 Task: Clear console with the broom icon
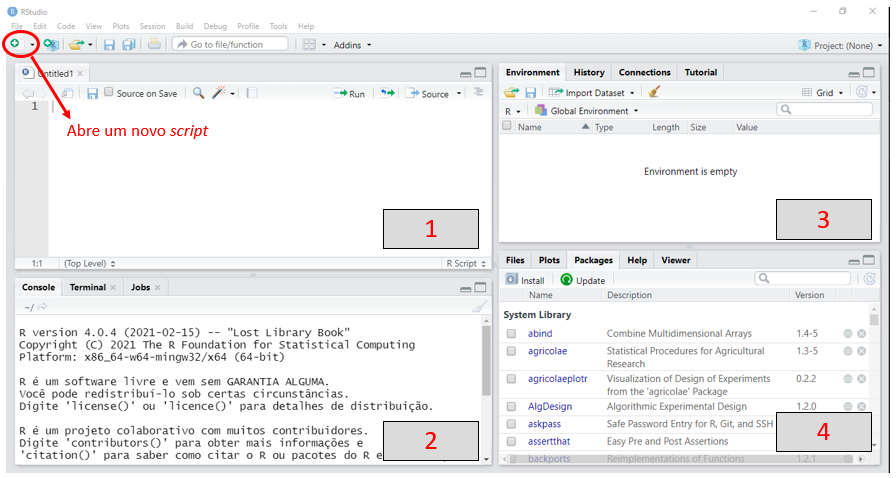click(x=479, y=307)
